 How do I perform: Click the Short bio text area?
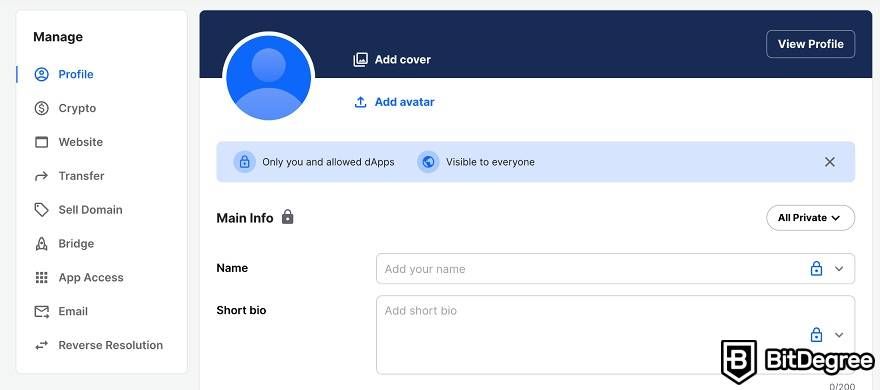pos(615,335)
